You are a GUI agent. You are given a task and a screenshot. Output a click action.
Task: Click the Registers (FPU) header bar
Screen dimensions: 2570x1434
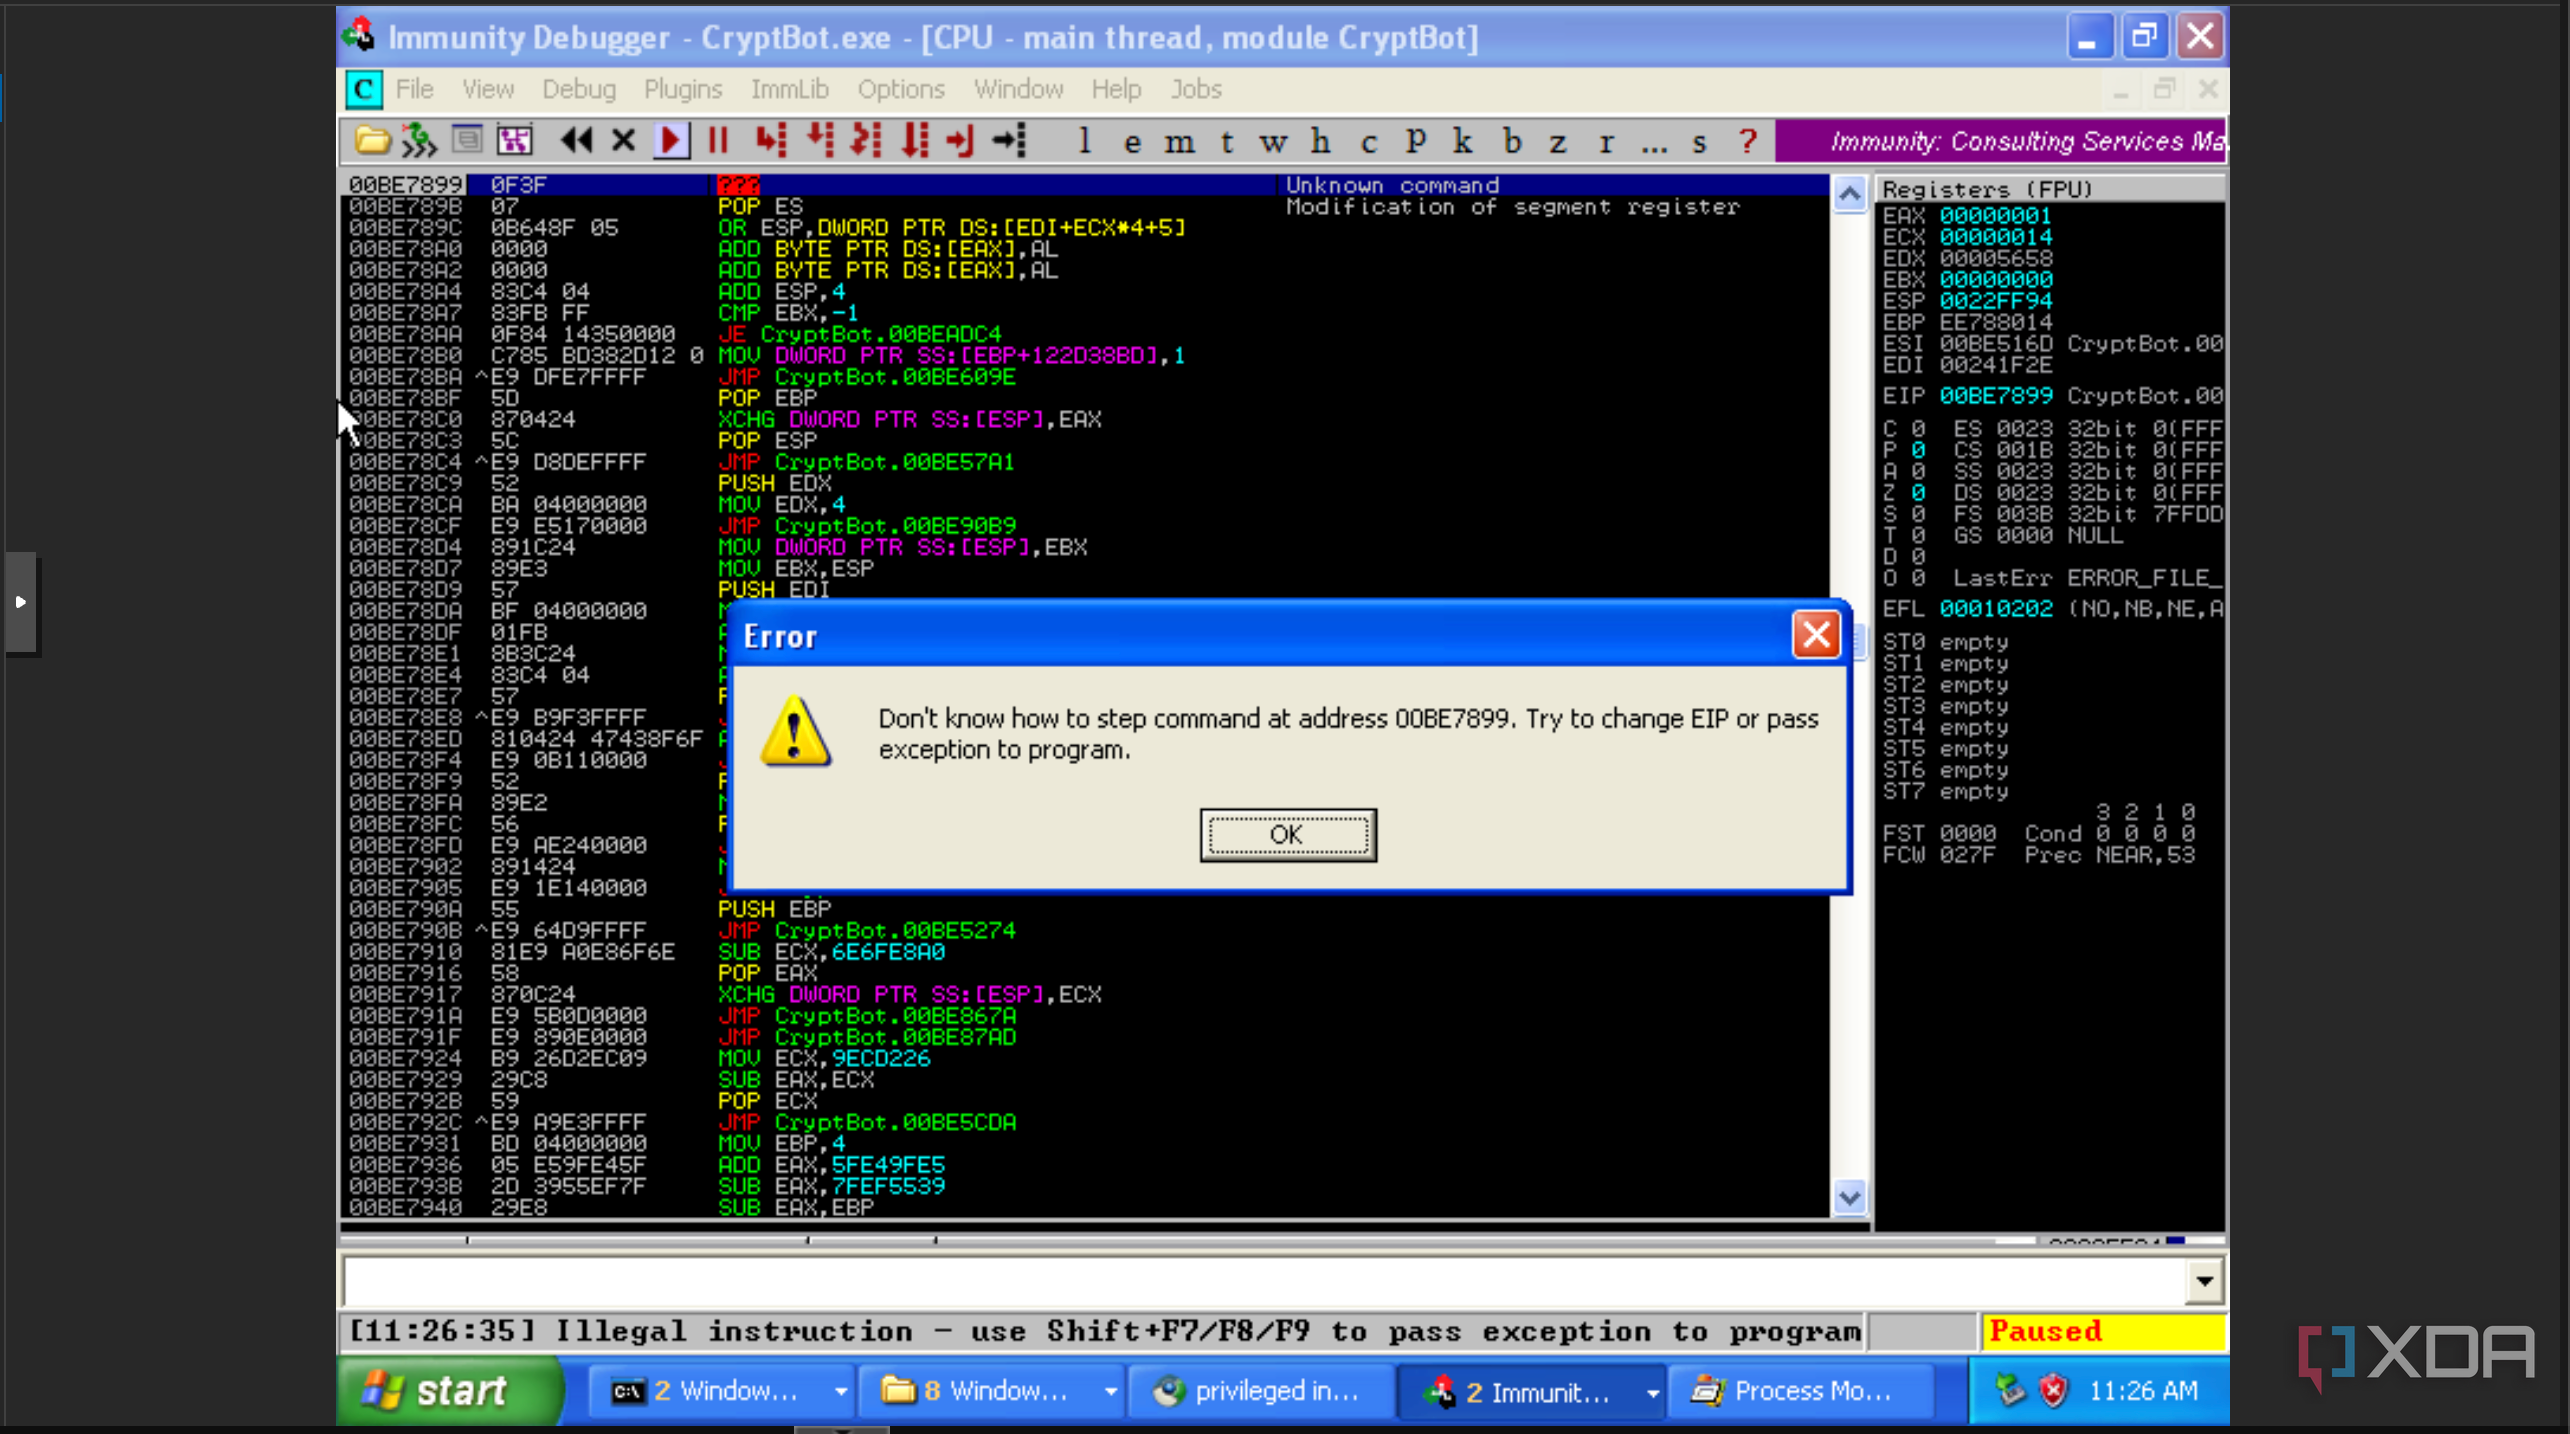[x=2050, y=189]
